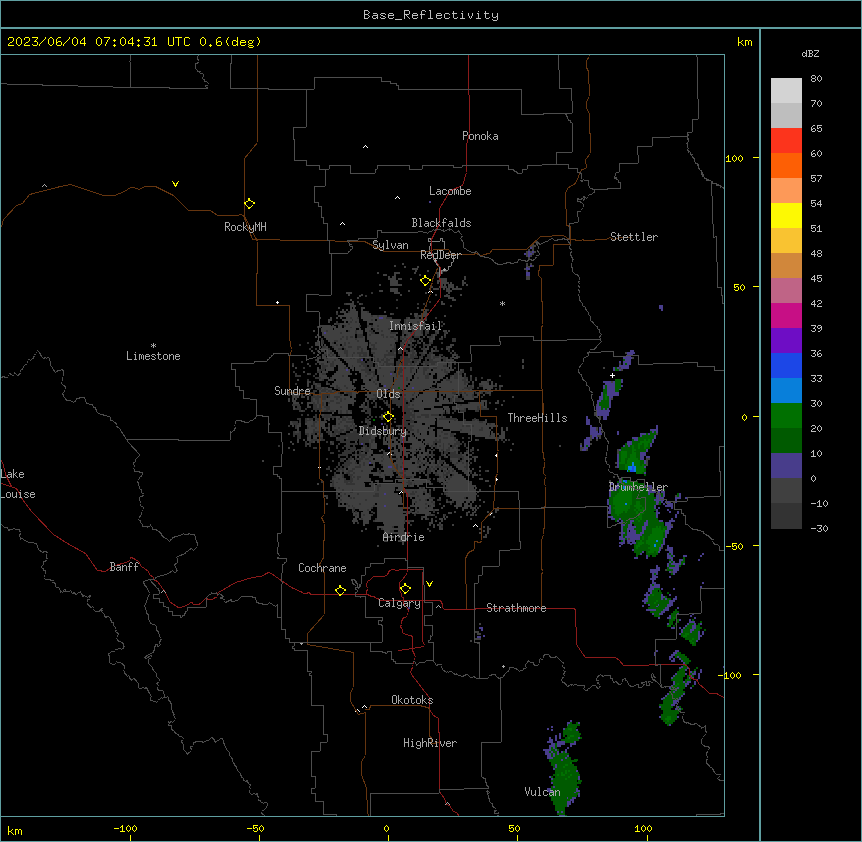Viewport: 862px width, 842px height.
Task: Click the yellow diamond marker above Calgary
Action: (x=405, y=589)
